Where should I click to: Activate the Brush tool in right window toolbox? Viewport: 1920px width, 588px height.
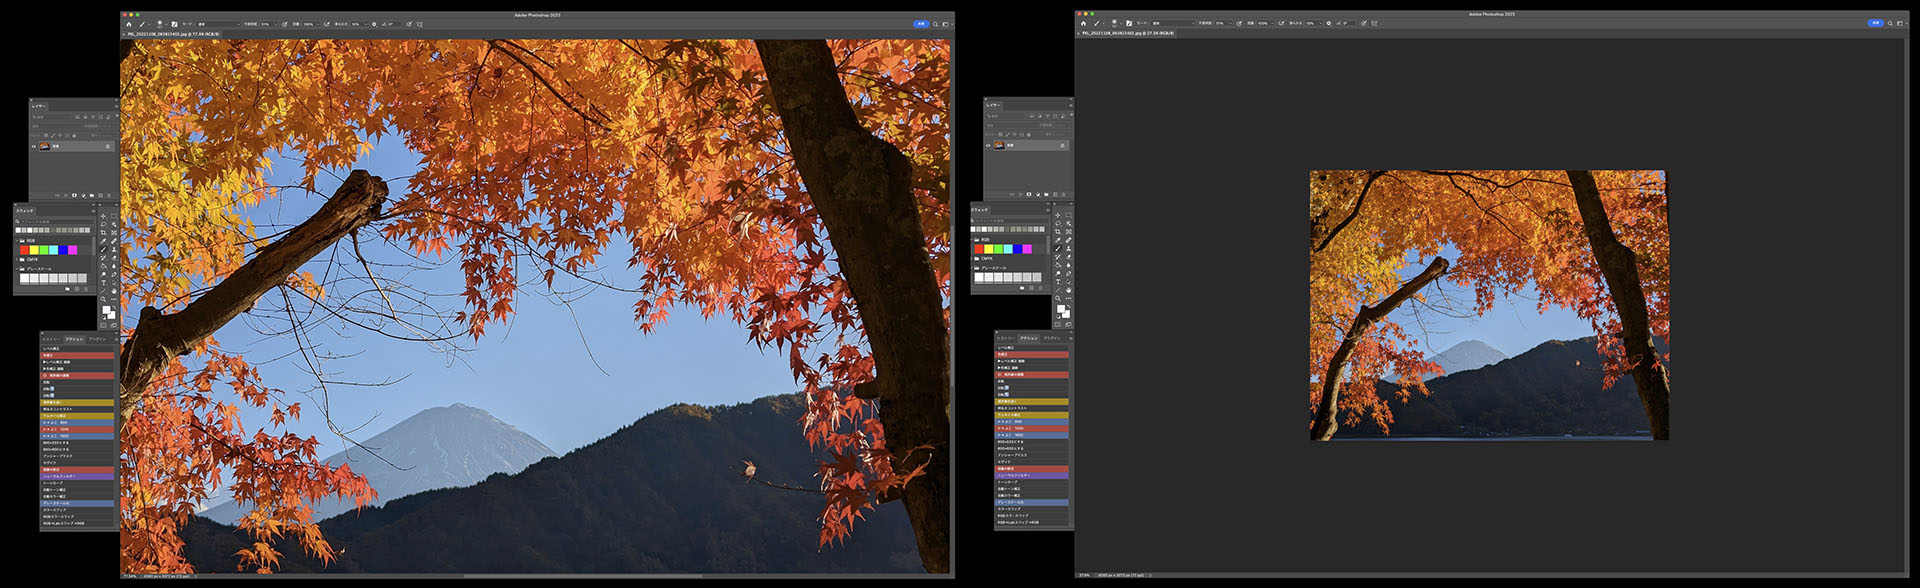click(1057, 249)
